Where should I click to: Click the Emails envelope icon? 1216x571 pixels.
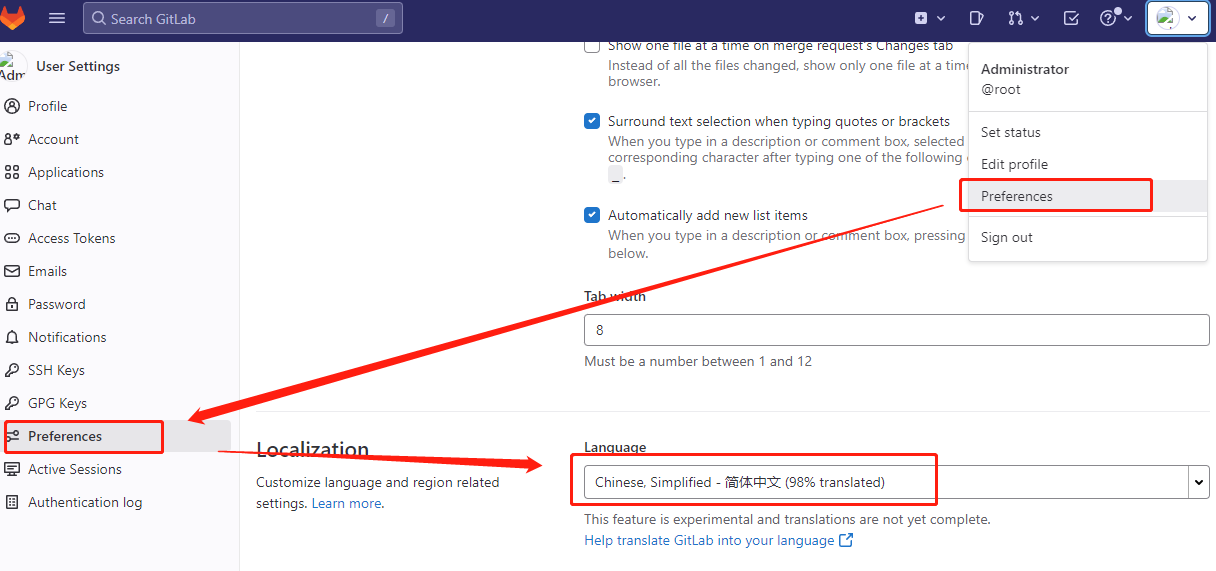12,271
